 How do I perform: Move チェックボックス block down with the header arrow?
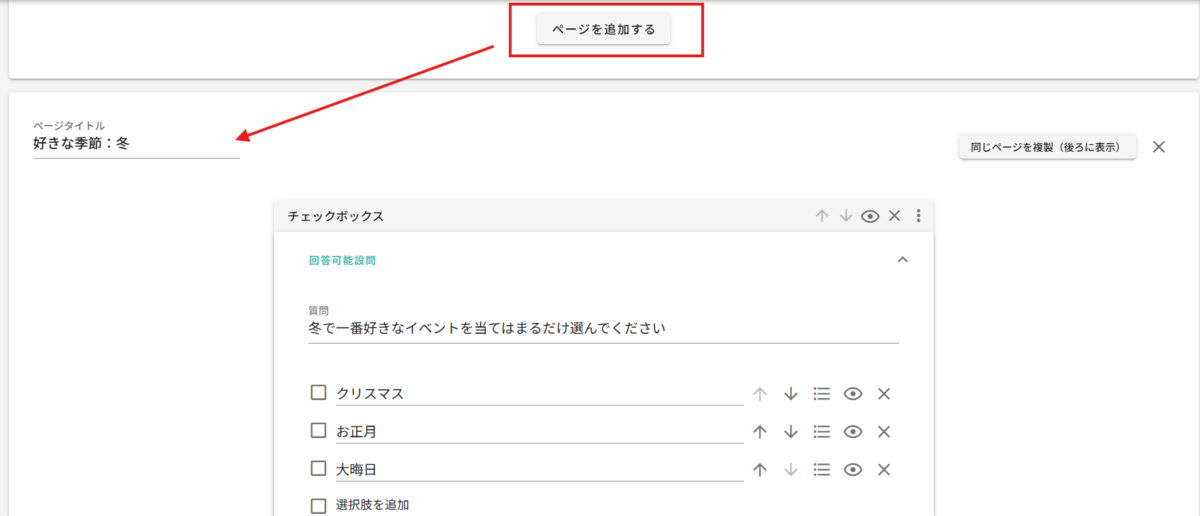coord(846,216)
